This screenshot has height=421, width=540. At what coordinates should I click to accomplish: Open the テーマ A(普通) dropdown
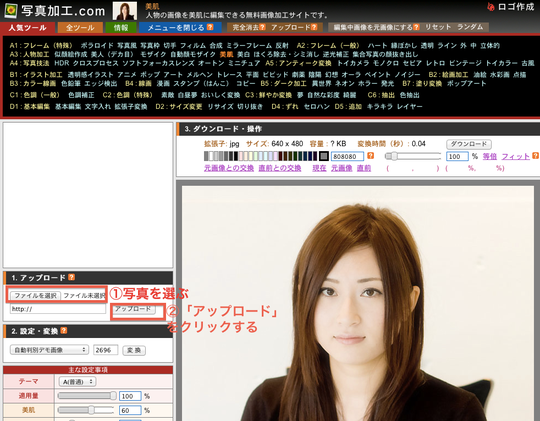pos(77,382)
